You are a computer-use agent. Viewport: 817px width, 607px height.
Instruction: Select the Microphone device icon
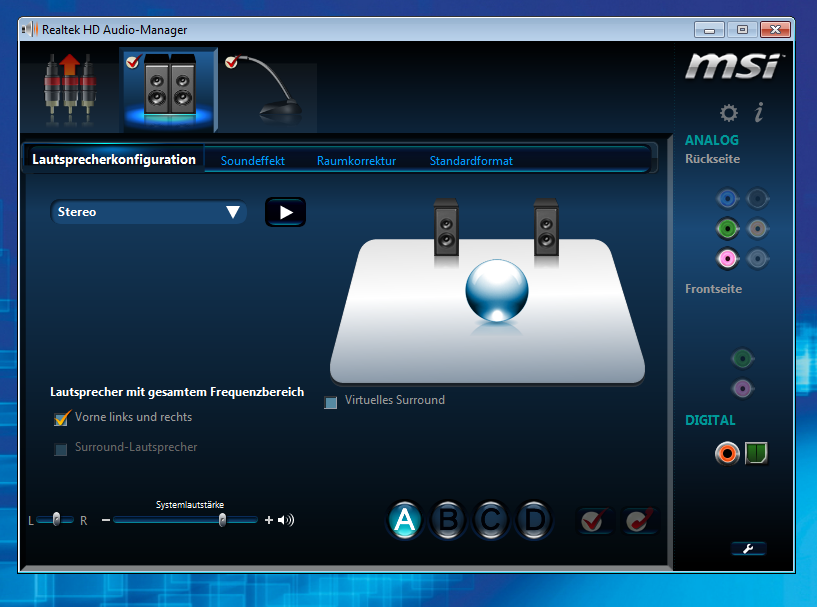[270, 90]
